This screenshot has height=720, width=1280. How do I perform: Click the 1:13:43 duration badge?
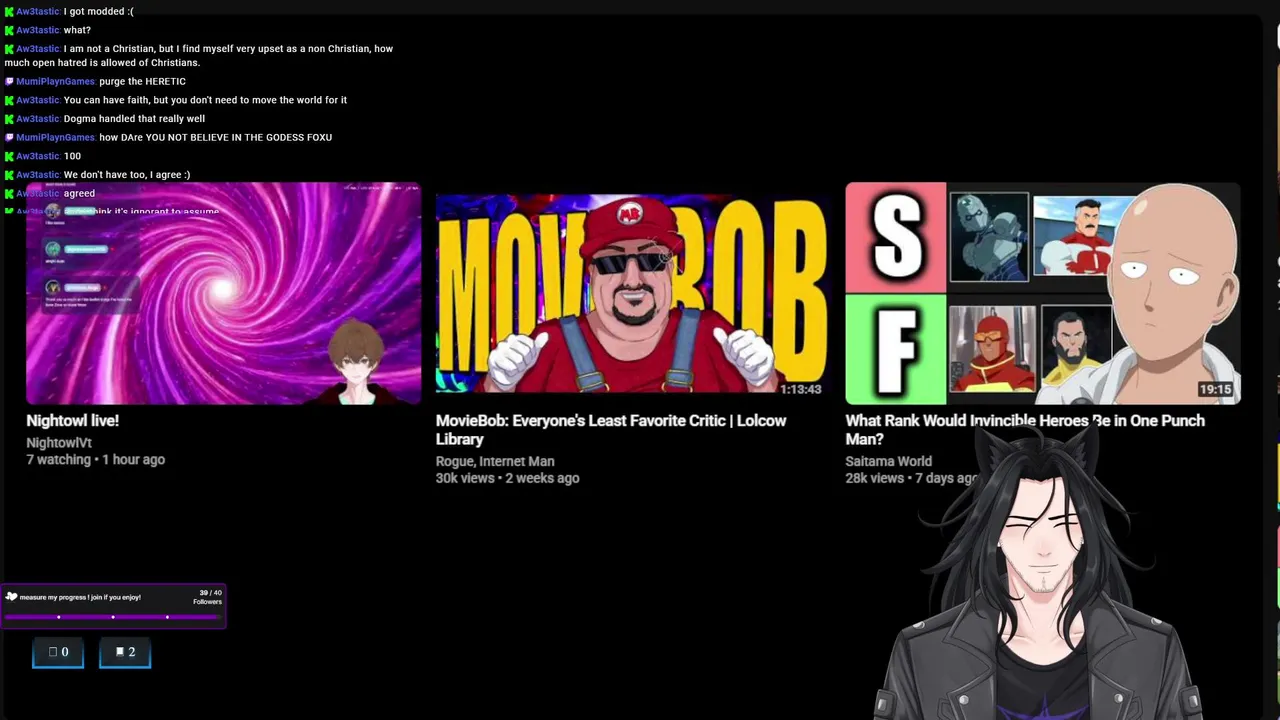pyautogui.click(x=801, y=389)
